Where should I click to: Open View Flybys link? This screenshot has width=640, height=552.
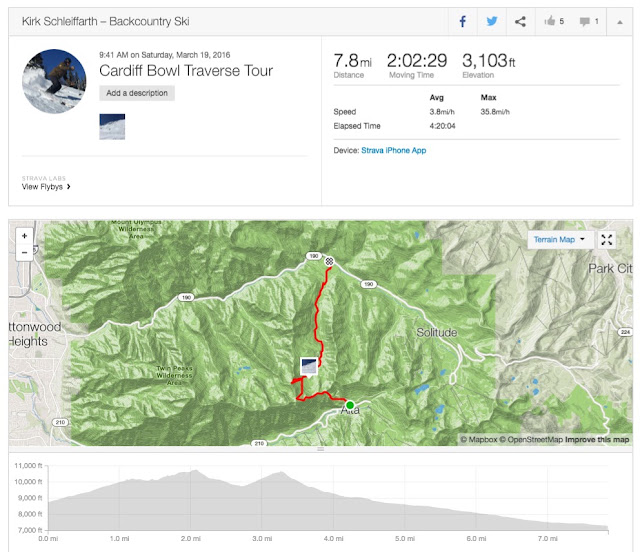tap(46, 187)
